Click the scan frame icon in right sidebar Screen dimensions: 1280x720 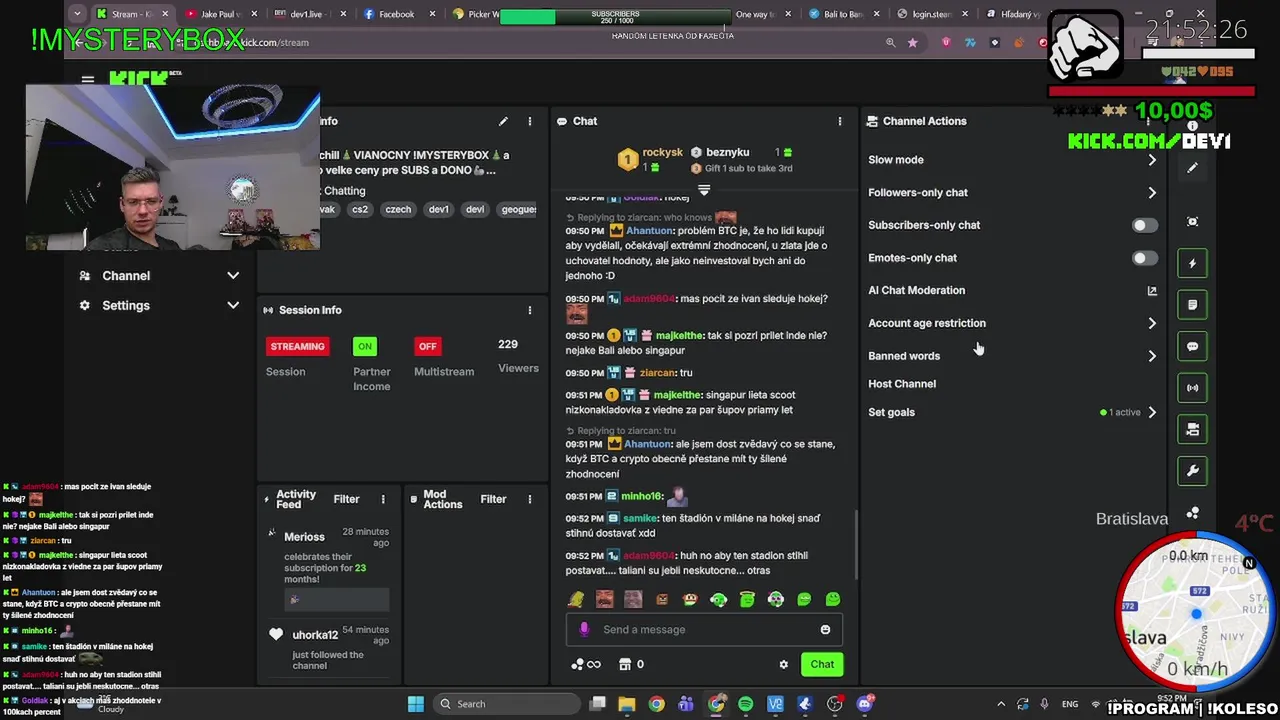point(1192,222)
